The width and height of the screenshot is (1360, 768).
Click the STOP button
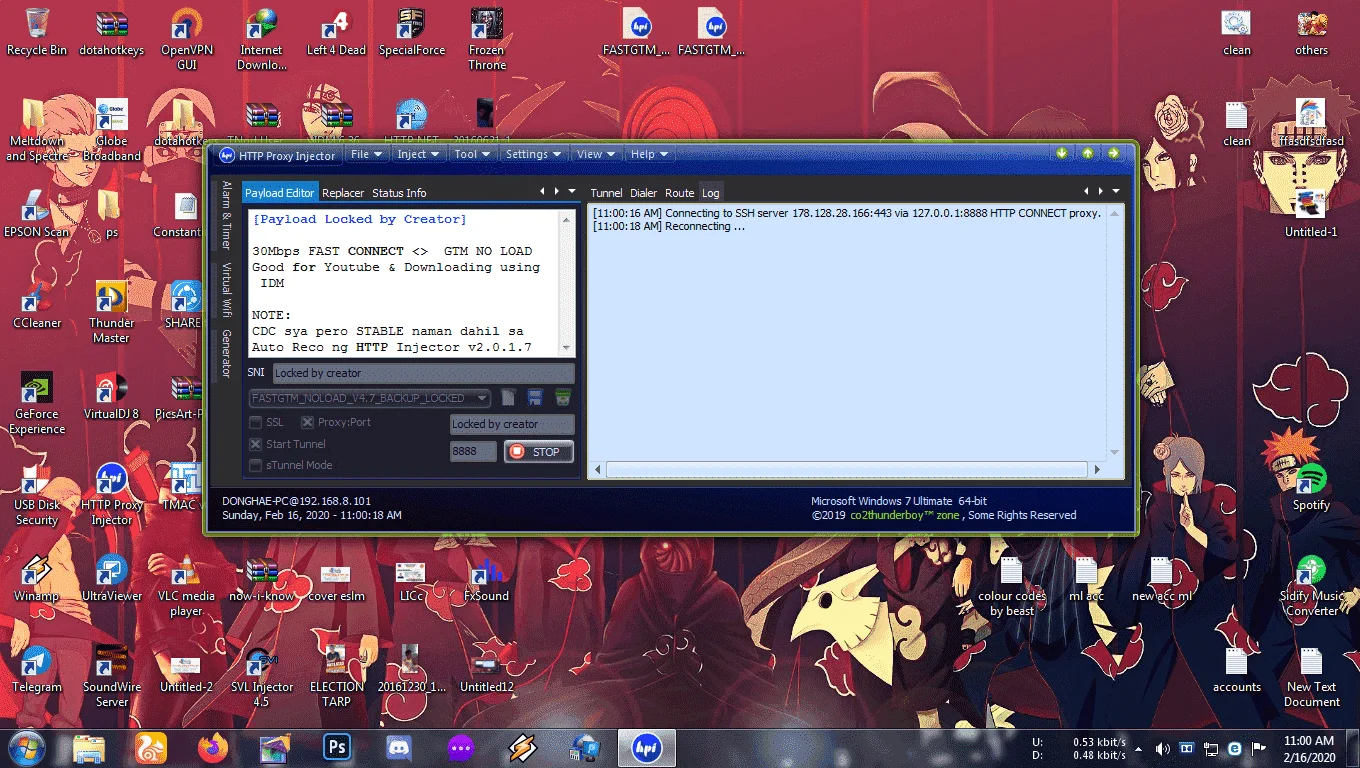[539, 452]
